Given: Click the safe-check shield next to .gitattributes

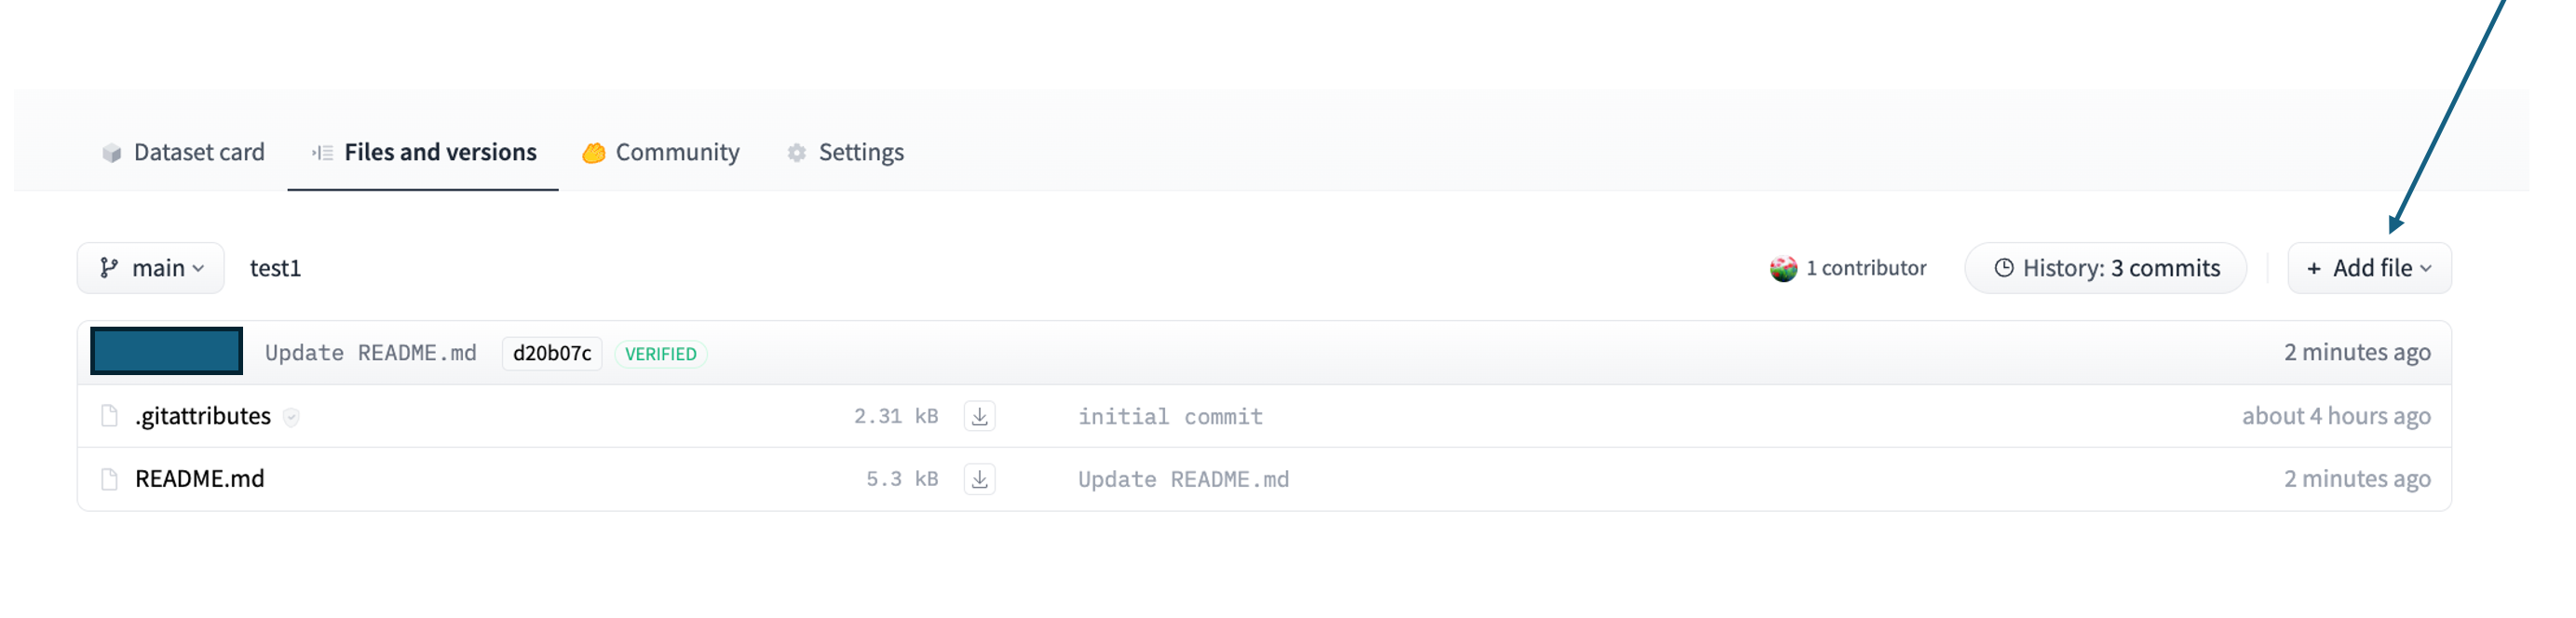Looking at the screenshot, I should pyautogui.click(x=291, y=417).
